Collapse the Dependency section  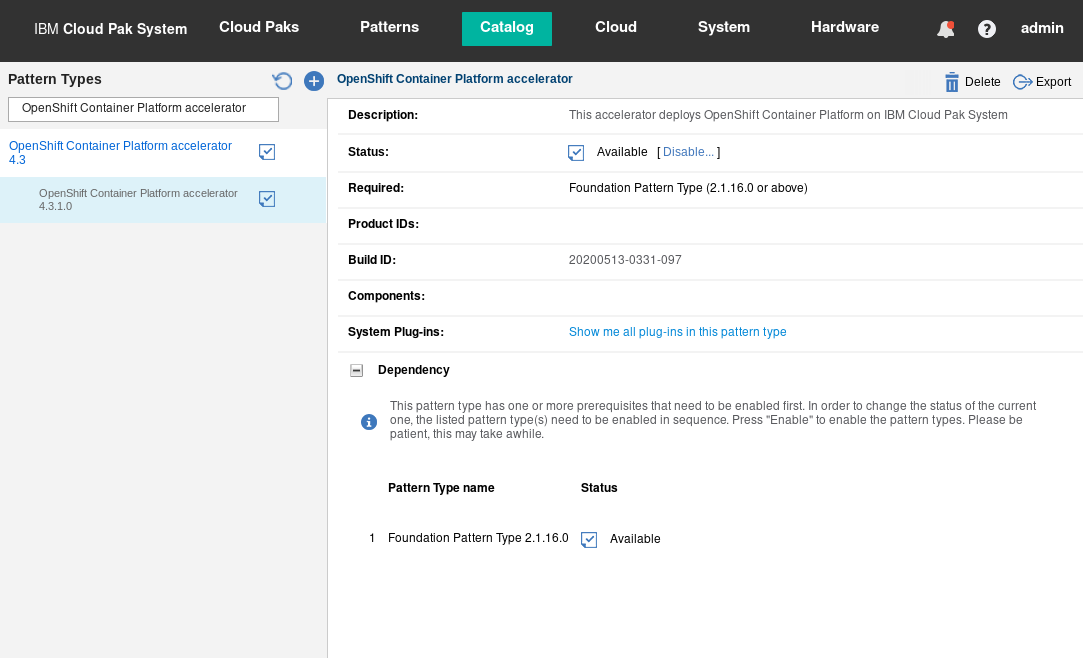[x=356, y=371]
